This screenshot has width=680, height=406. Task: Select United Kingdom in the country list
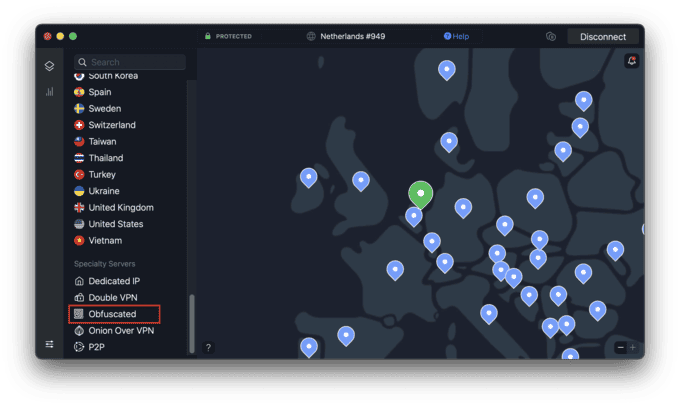[x=121, y=207]
